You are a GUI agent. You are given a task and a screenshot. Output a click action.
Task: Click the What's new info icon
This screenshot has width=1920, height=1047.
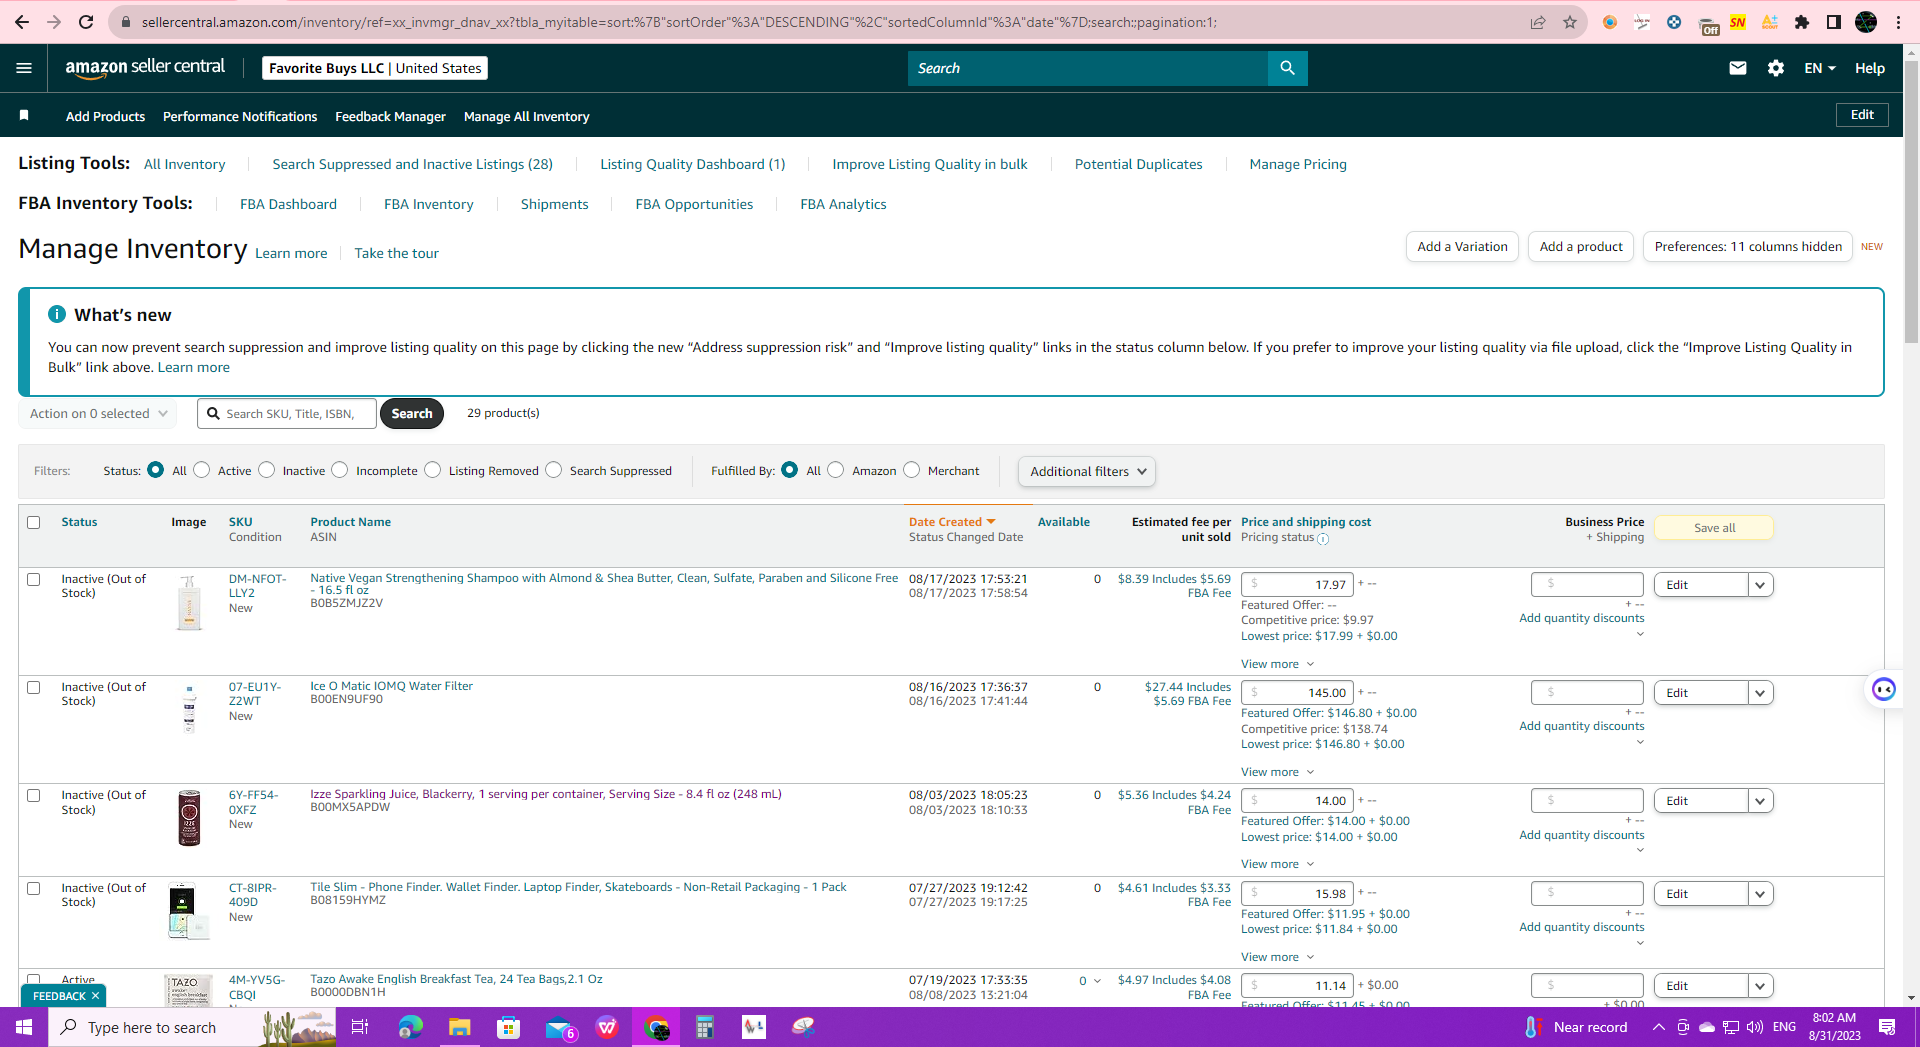pyautogui.click(x=57, y=314)
